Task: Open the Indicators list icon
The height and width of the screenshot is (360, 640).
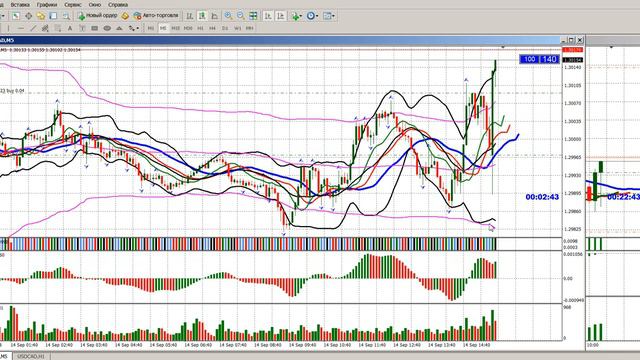Action: coord(295,16)
